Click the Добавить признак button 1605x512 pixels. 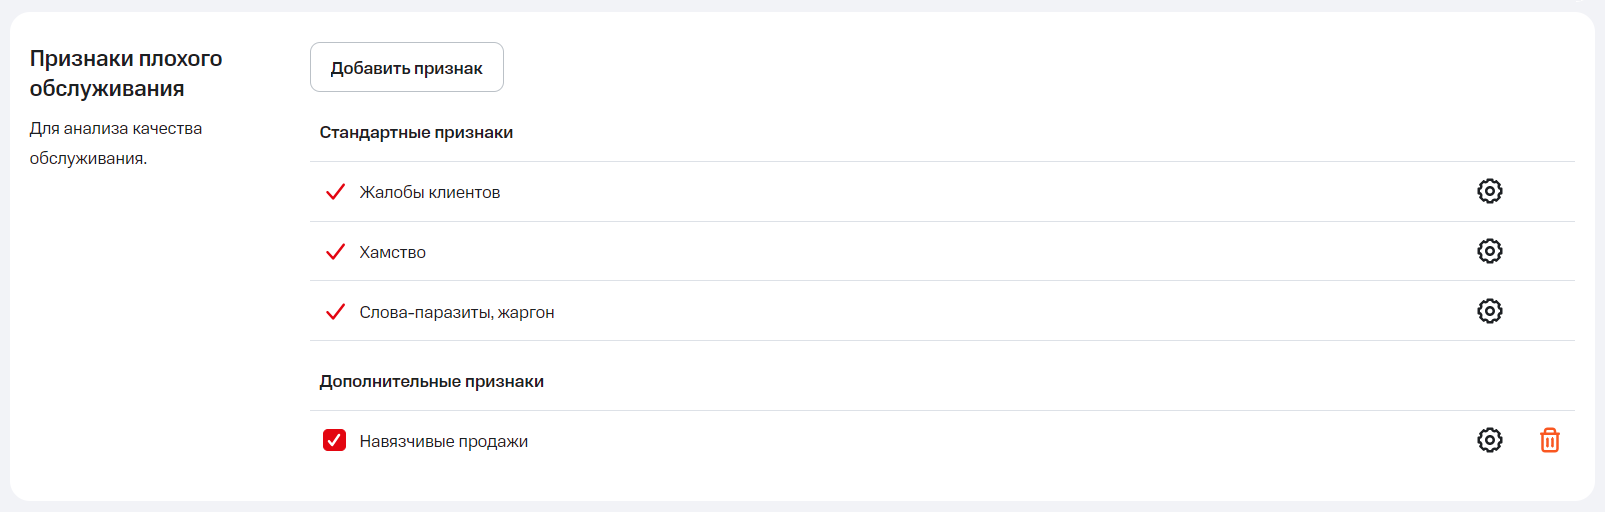tap(406, 67)
